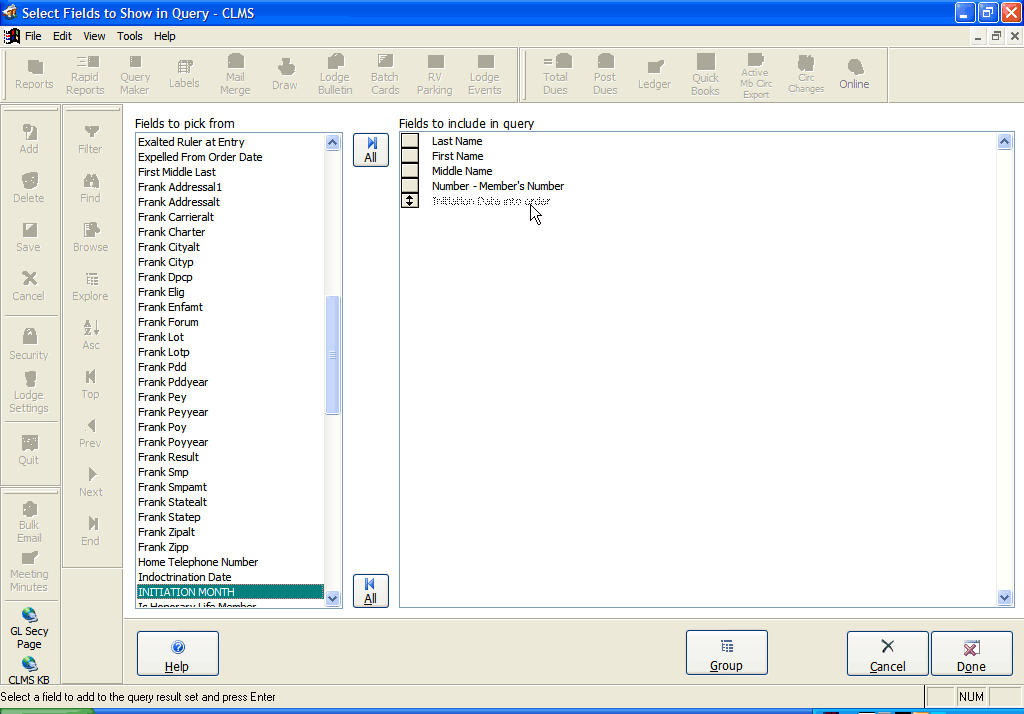Viewport: 1024px width, 714px height.
Task: Click the Online toolbar icon
Action: 854,75
